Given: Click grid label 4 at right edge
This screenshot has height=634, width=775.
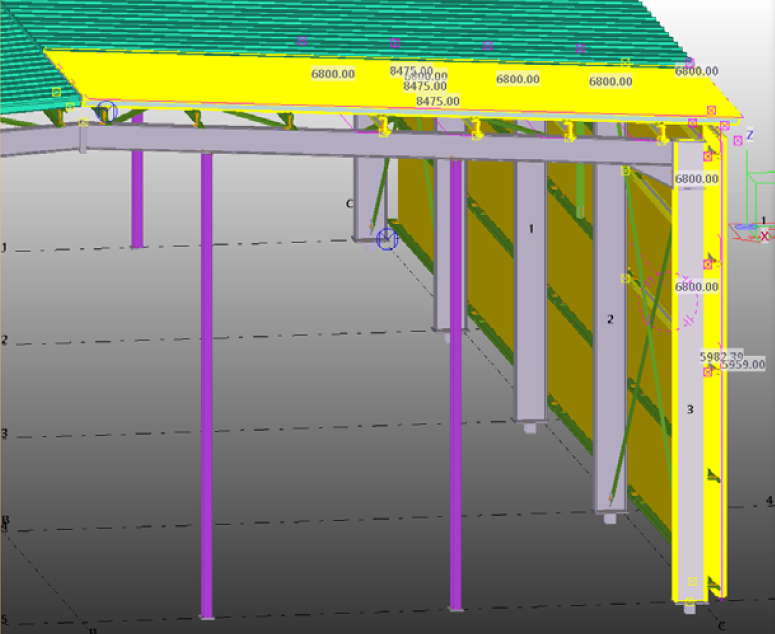Looking at the screenshot, I should pyautogui.click(x=768, y=500).
